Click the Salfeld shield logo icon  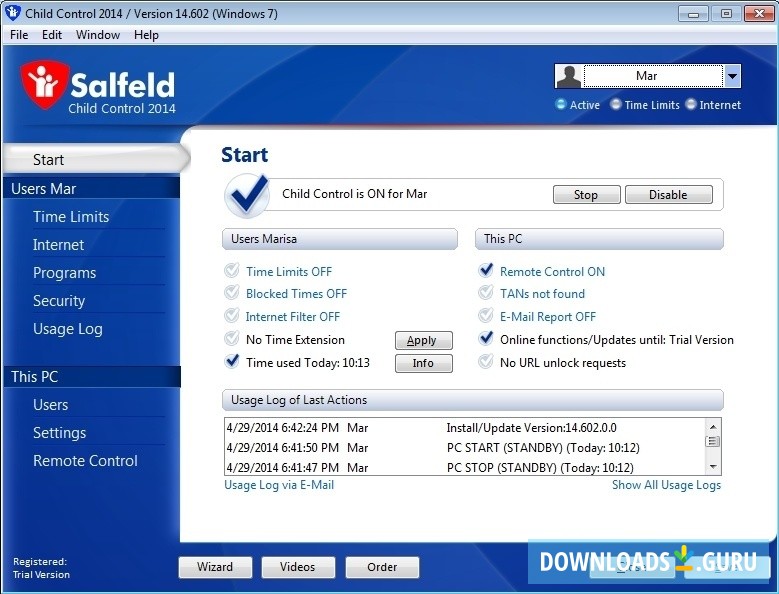click(x=44, y=84)
